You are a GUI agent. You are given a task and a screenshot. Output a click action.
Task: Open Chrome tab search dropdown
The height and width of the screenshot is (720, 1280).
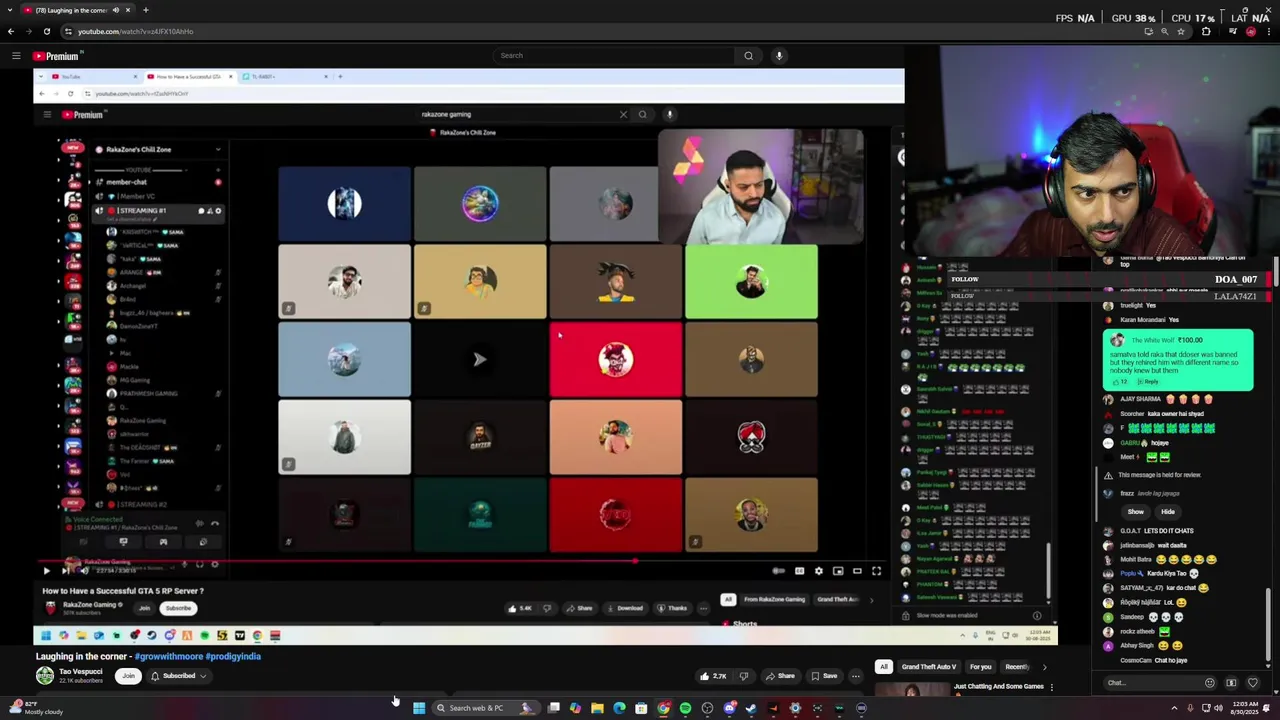tap(10, 10)
